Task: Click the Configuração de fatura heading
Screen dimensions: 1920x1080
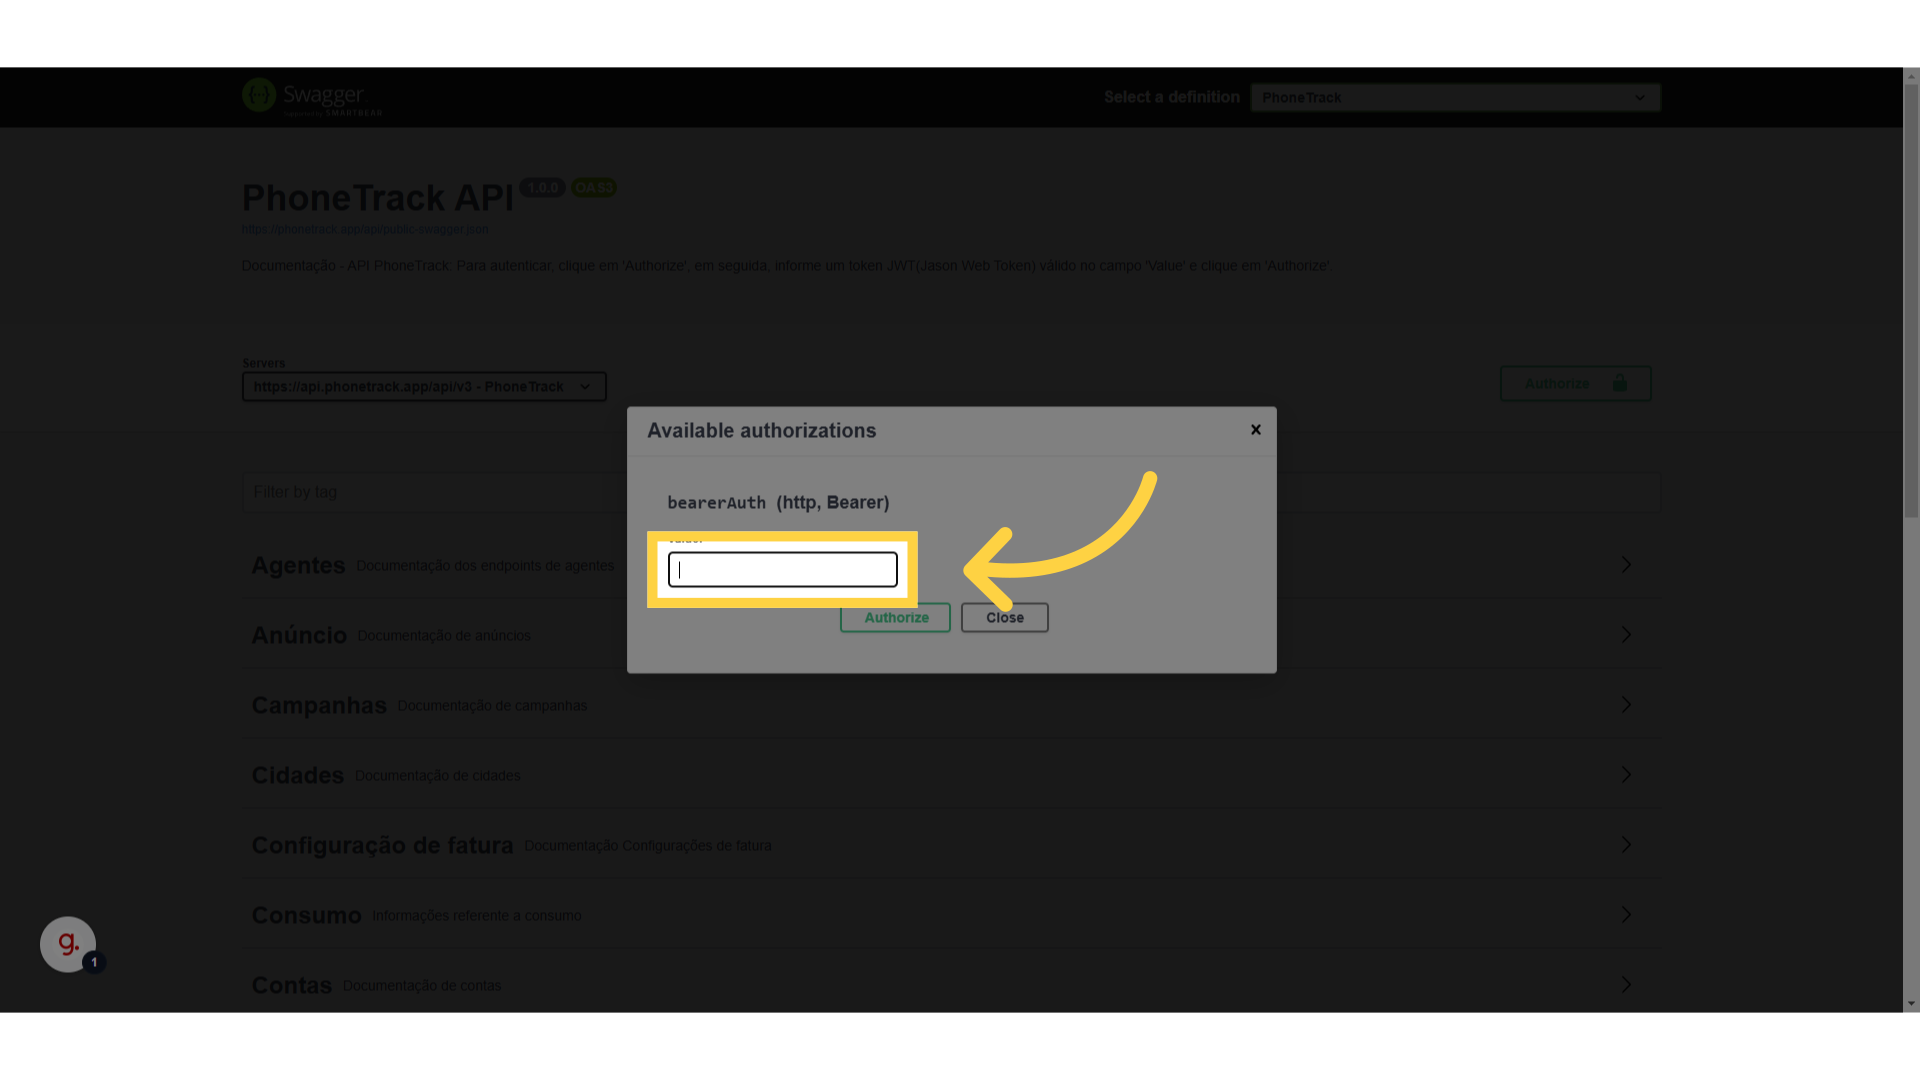Action: 382,845
